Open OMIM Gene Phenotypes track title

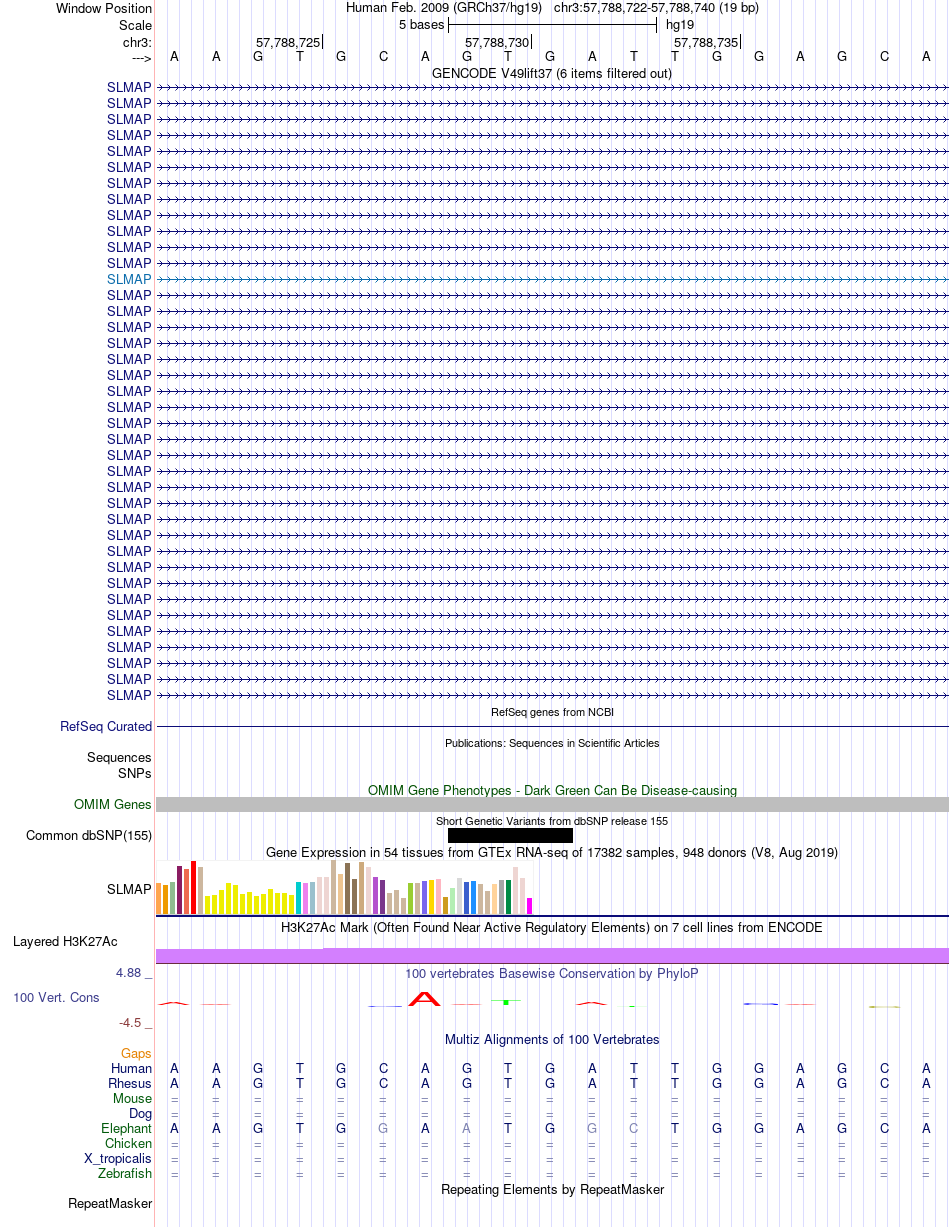[552, 791]
